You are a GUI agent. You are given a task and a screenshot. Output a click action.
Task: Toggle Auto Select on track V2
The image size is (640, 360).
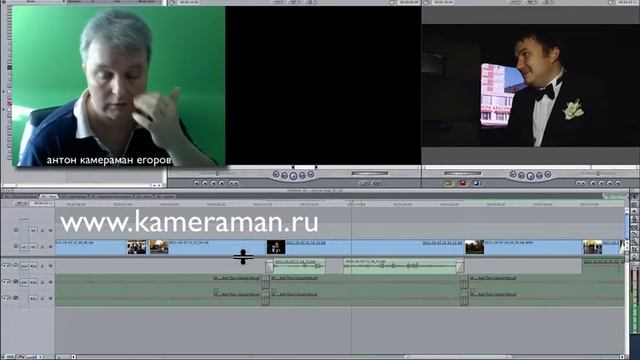51,231
